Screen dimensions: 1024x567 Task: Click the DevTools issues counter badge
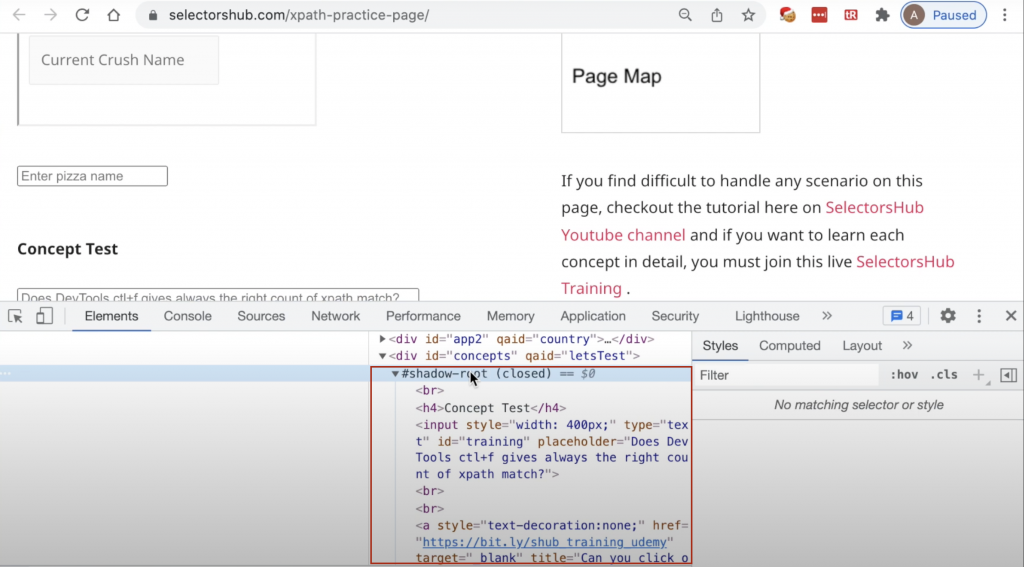pyautogui.click(x=902, y=316)
